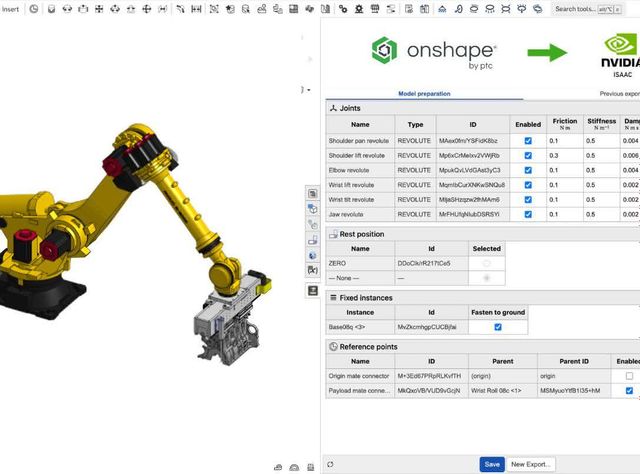Switch to the Model preparation tab

(x=424, y=93)
